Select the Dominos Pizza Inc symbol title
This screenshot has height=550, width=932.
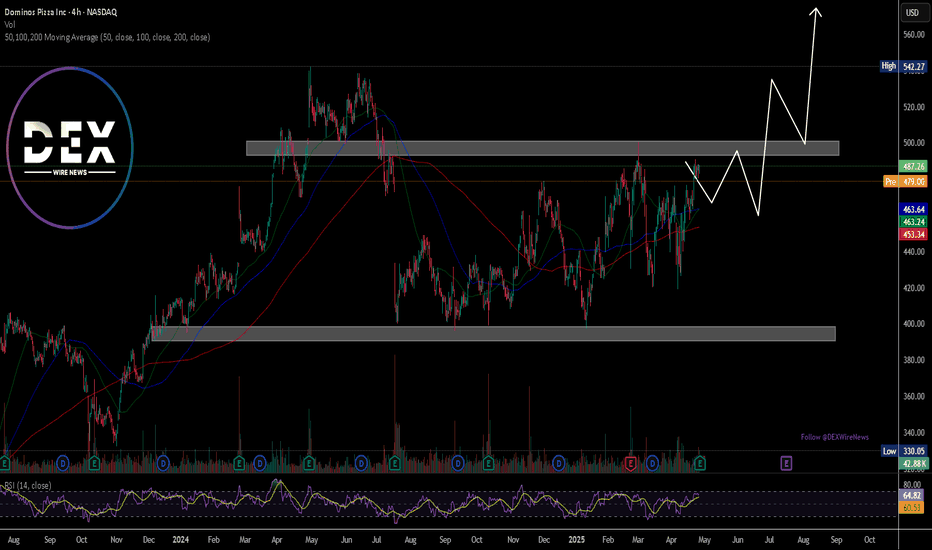(61, 12)
